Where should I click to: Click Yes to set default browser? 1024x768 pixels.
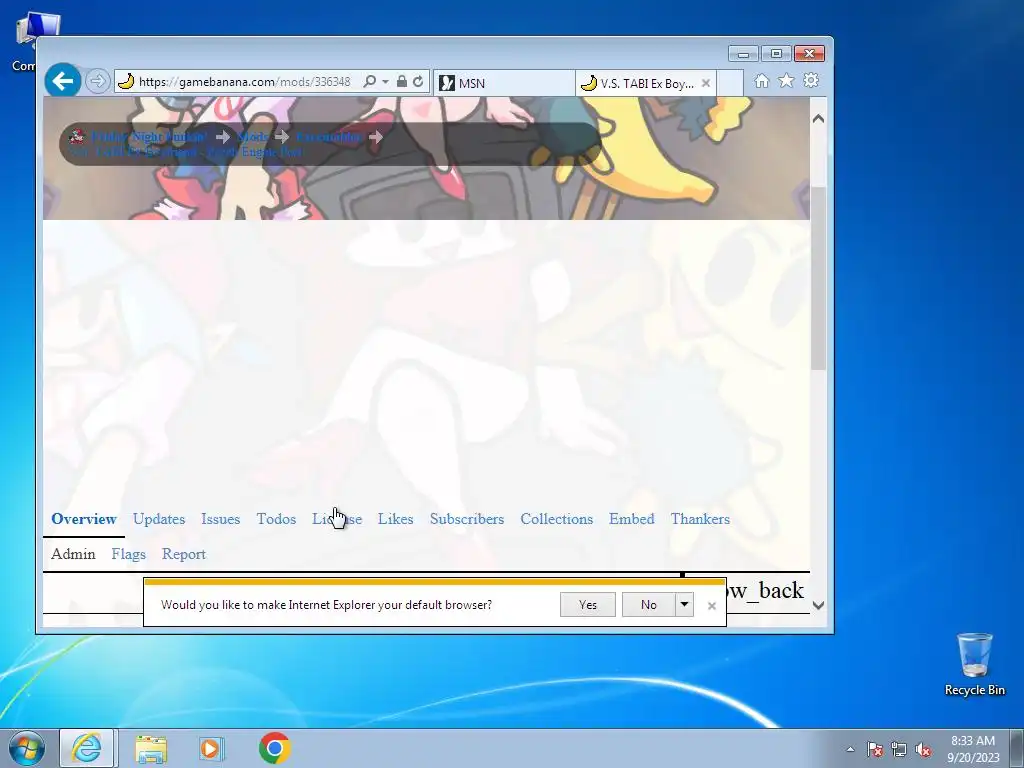588,605
